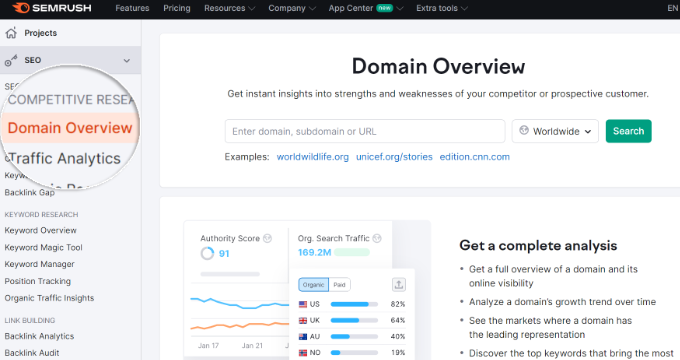Click the SEO key icon
Image resolution: width=680 pixels, height=360 pixels.
(11, 60)
